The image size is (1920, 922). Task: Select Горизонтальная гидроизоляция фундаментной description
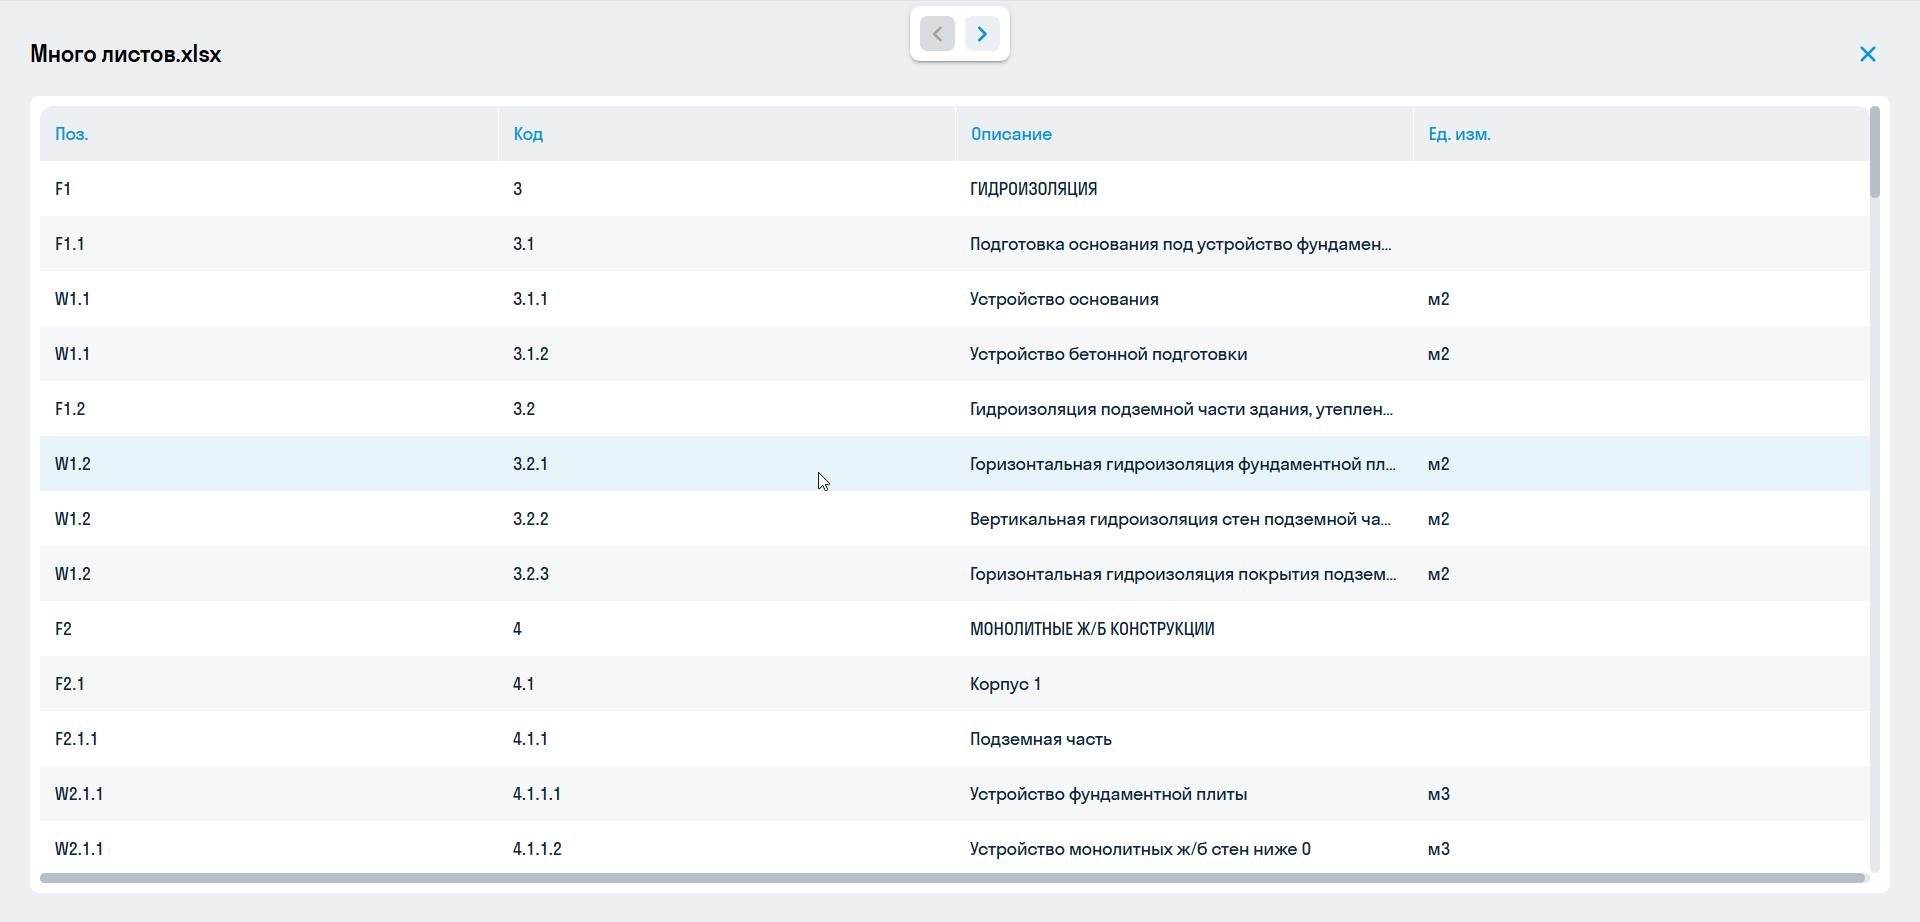[1183, 464]
